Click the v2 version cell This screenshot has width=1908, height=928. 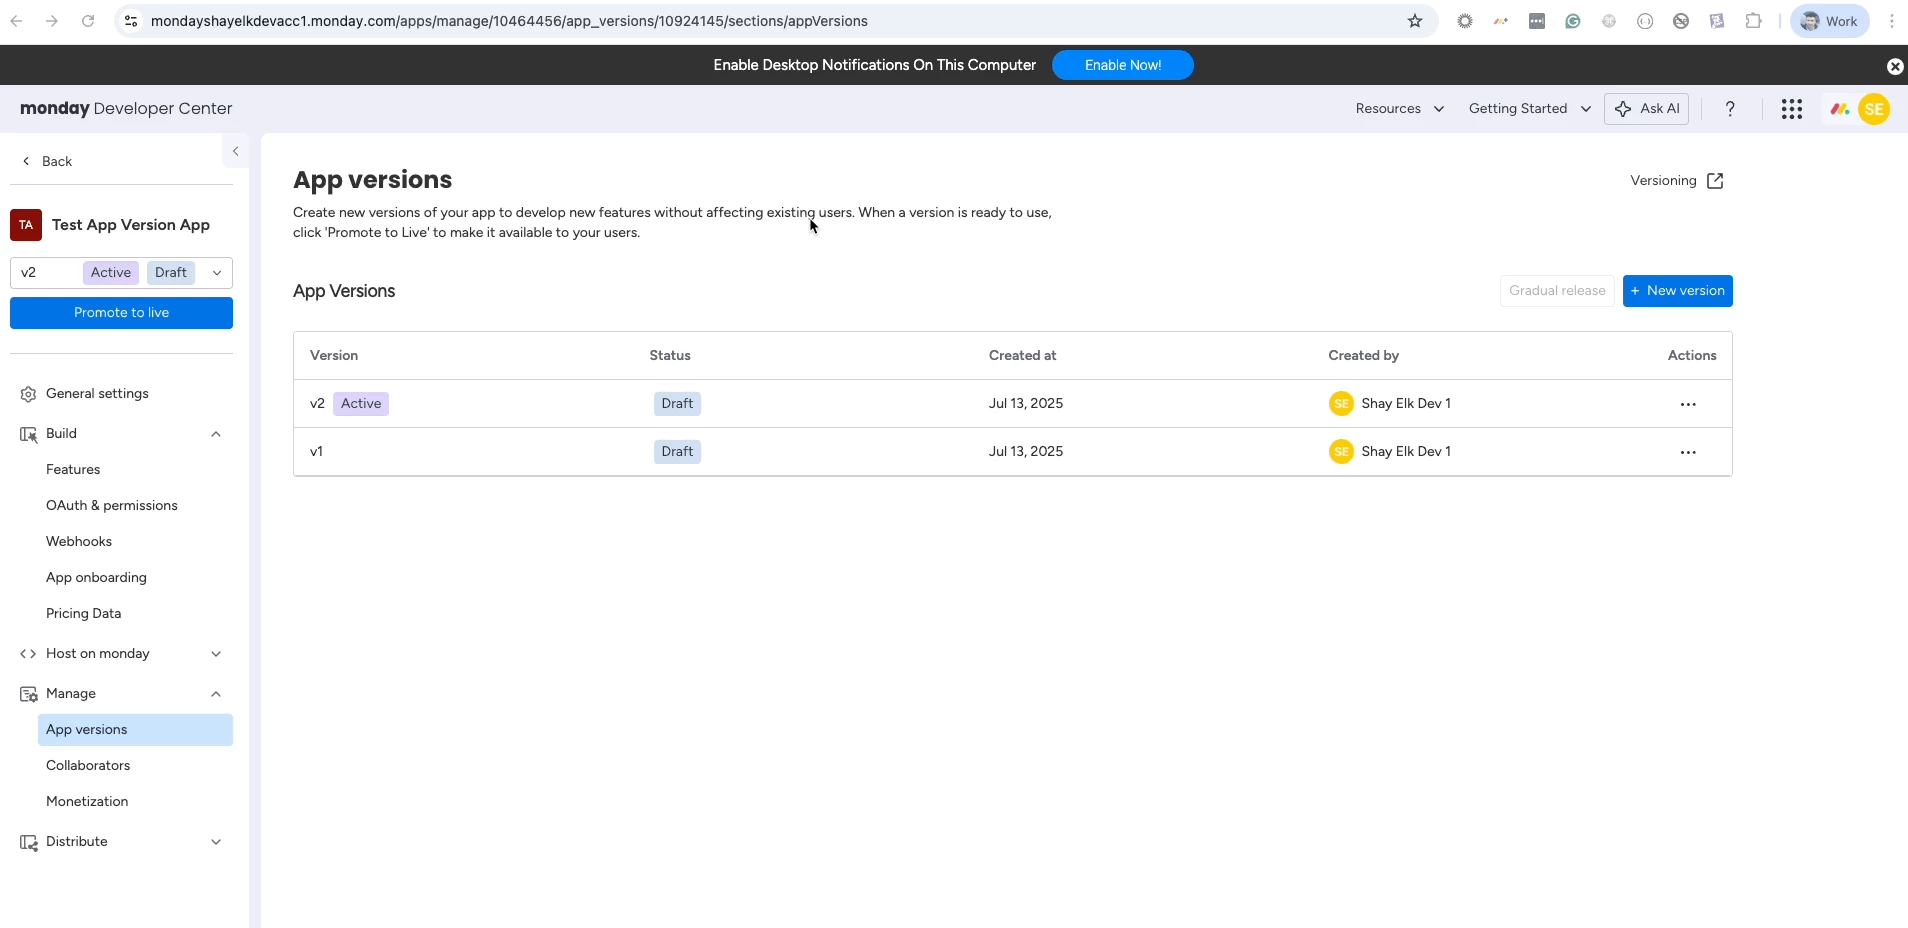pos(317,404)
